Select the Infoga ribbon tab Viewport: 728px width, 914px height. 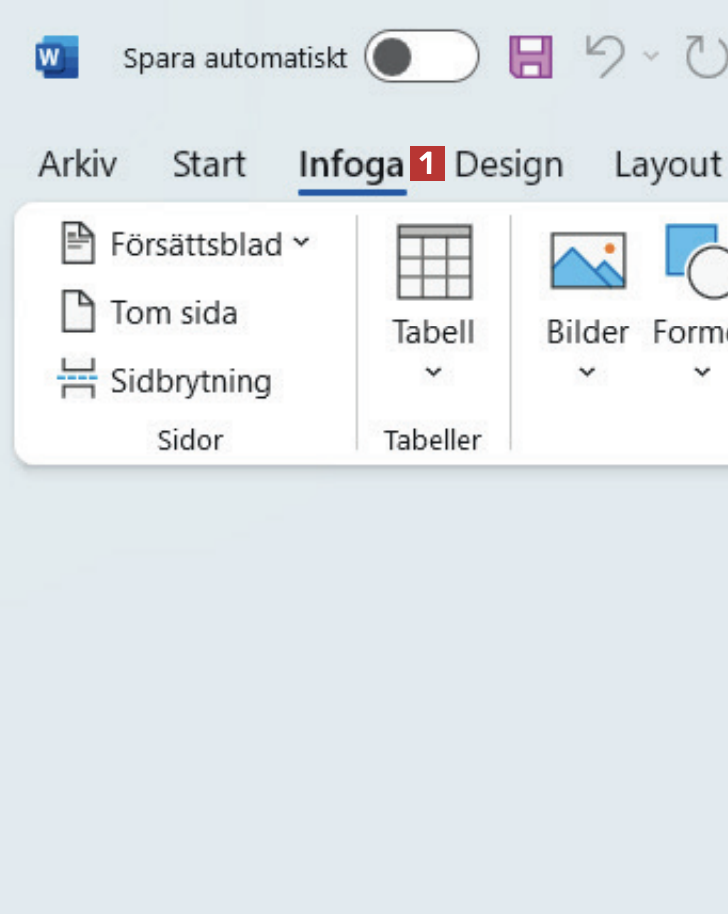tap(351, 165)
